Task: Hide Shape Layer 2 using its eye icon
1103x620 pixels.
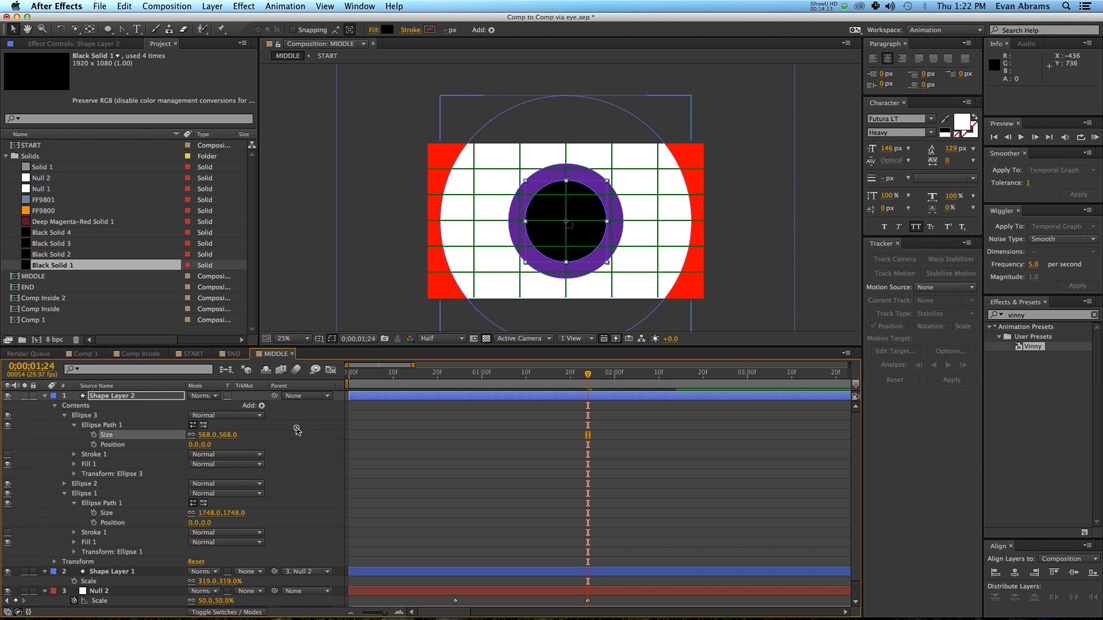Action: [7, 396]
